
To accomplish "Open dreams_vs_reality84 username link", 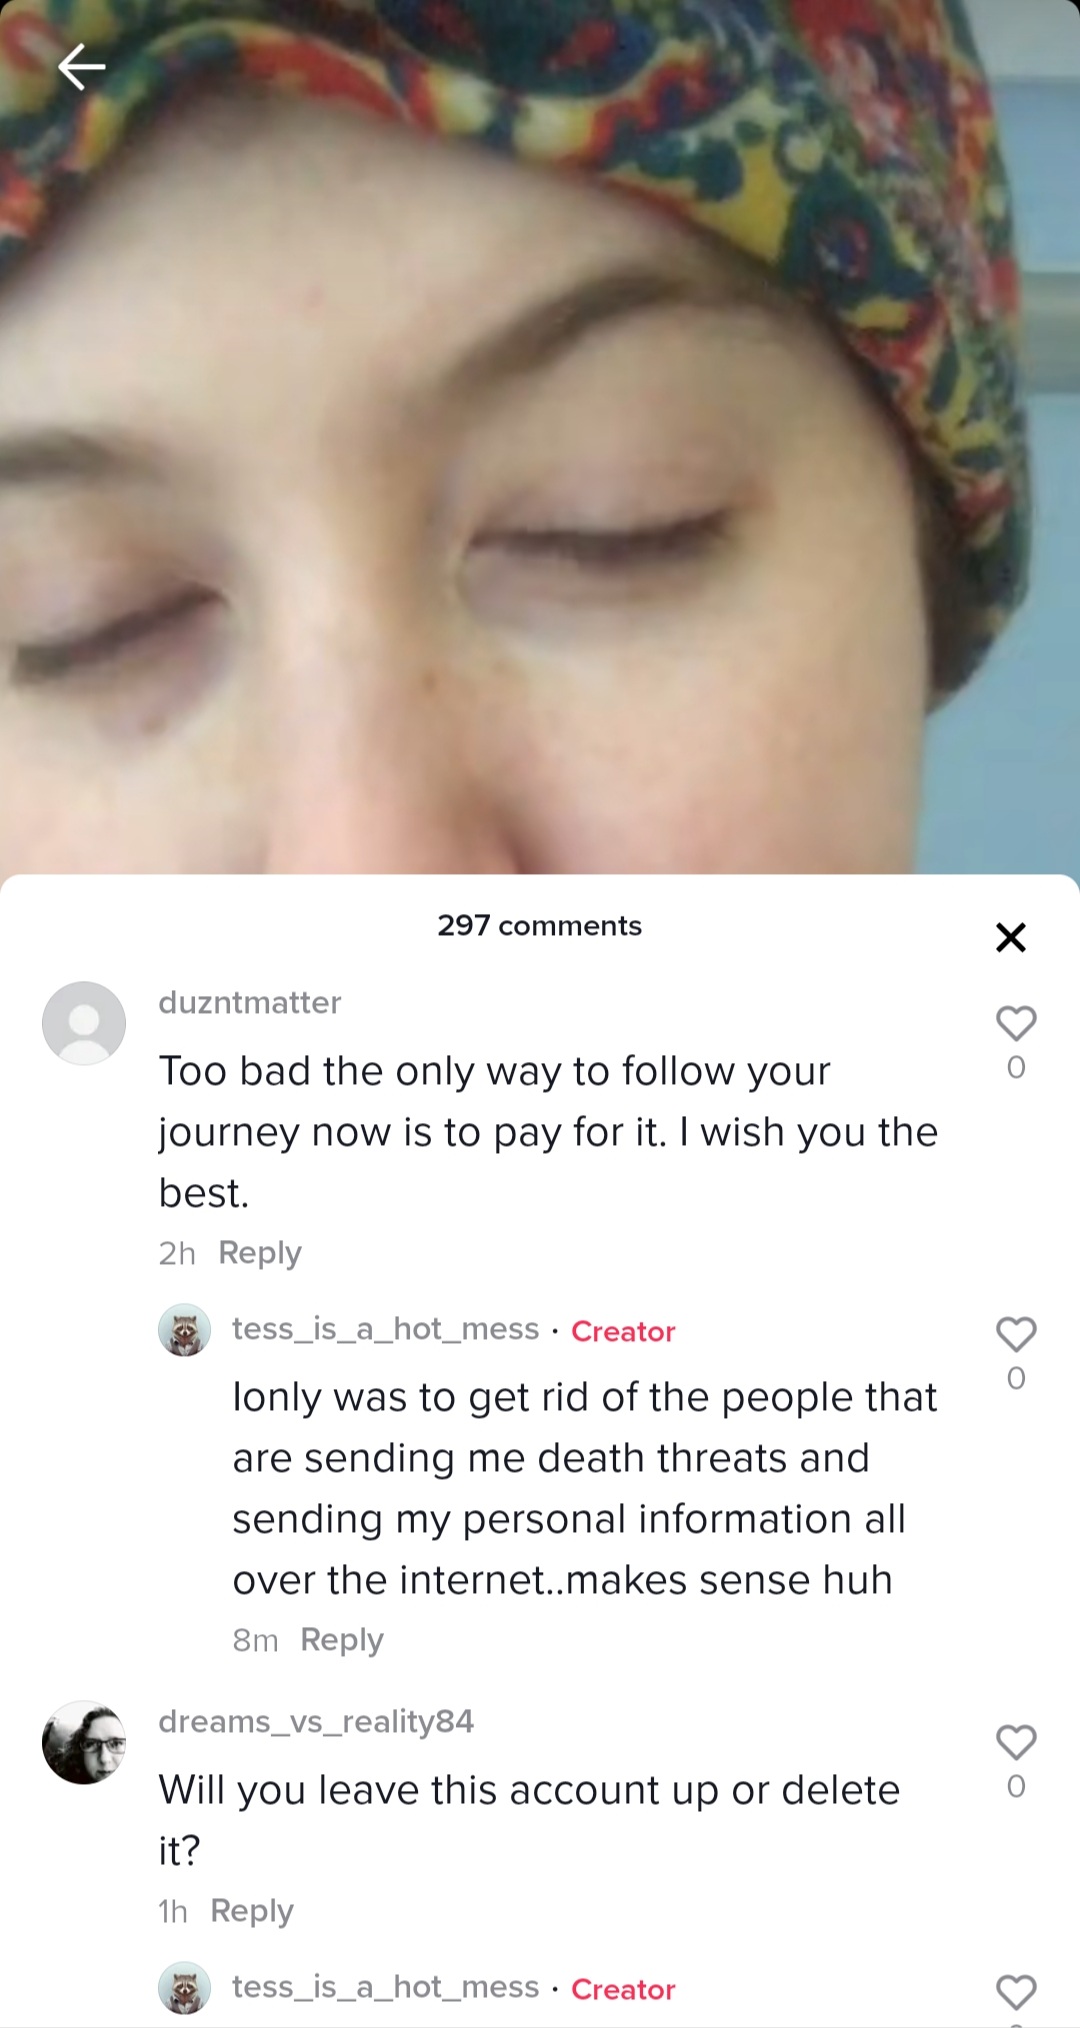I will [x=316, y=1721].
